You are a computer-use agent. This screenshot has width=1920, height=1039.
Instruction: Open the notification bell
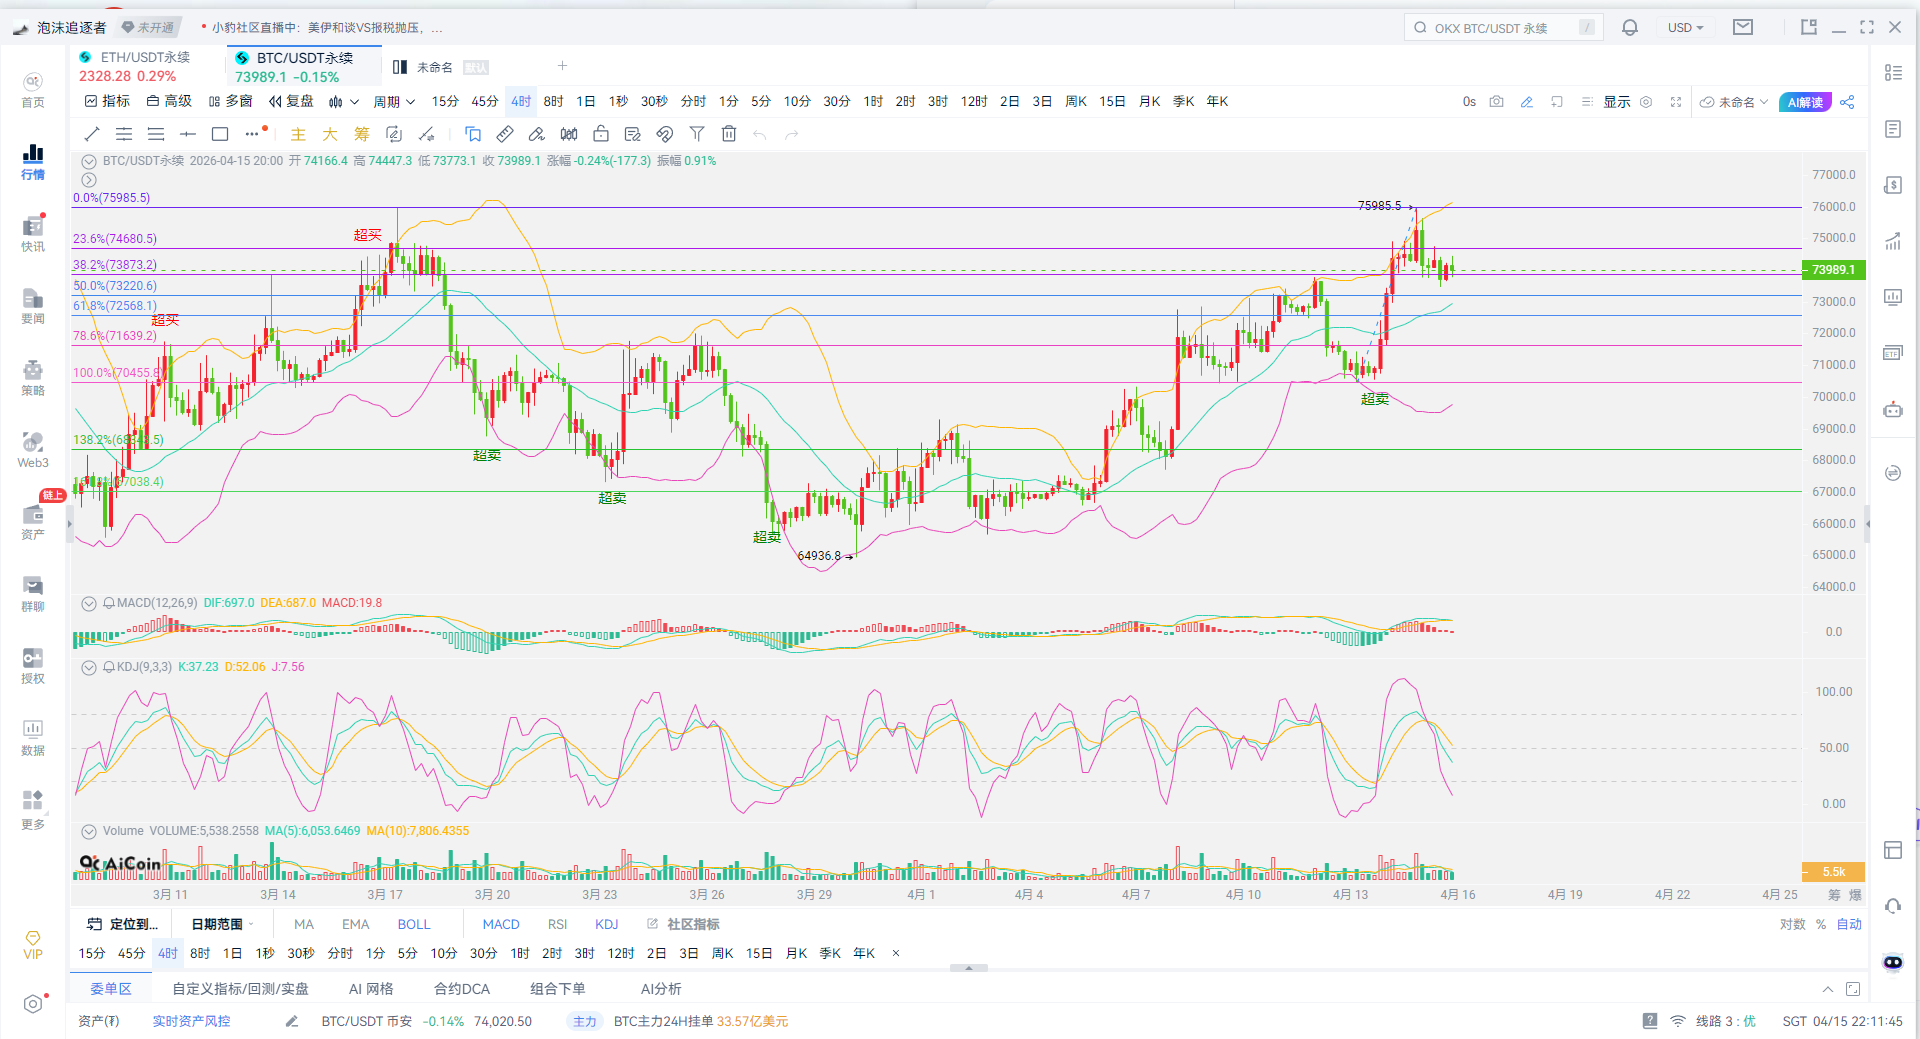pyautogui.click(x=1630, y=28)
